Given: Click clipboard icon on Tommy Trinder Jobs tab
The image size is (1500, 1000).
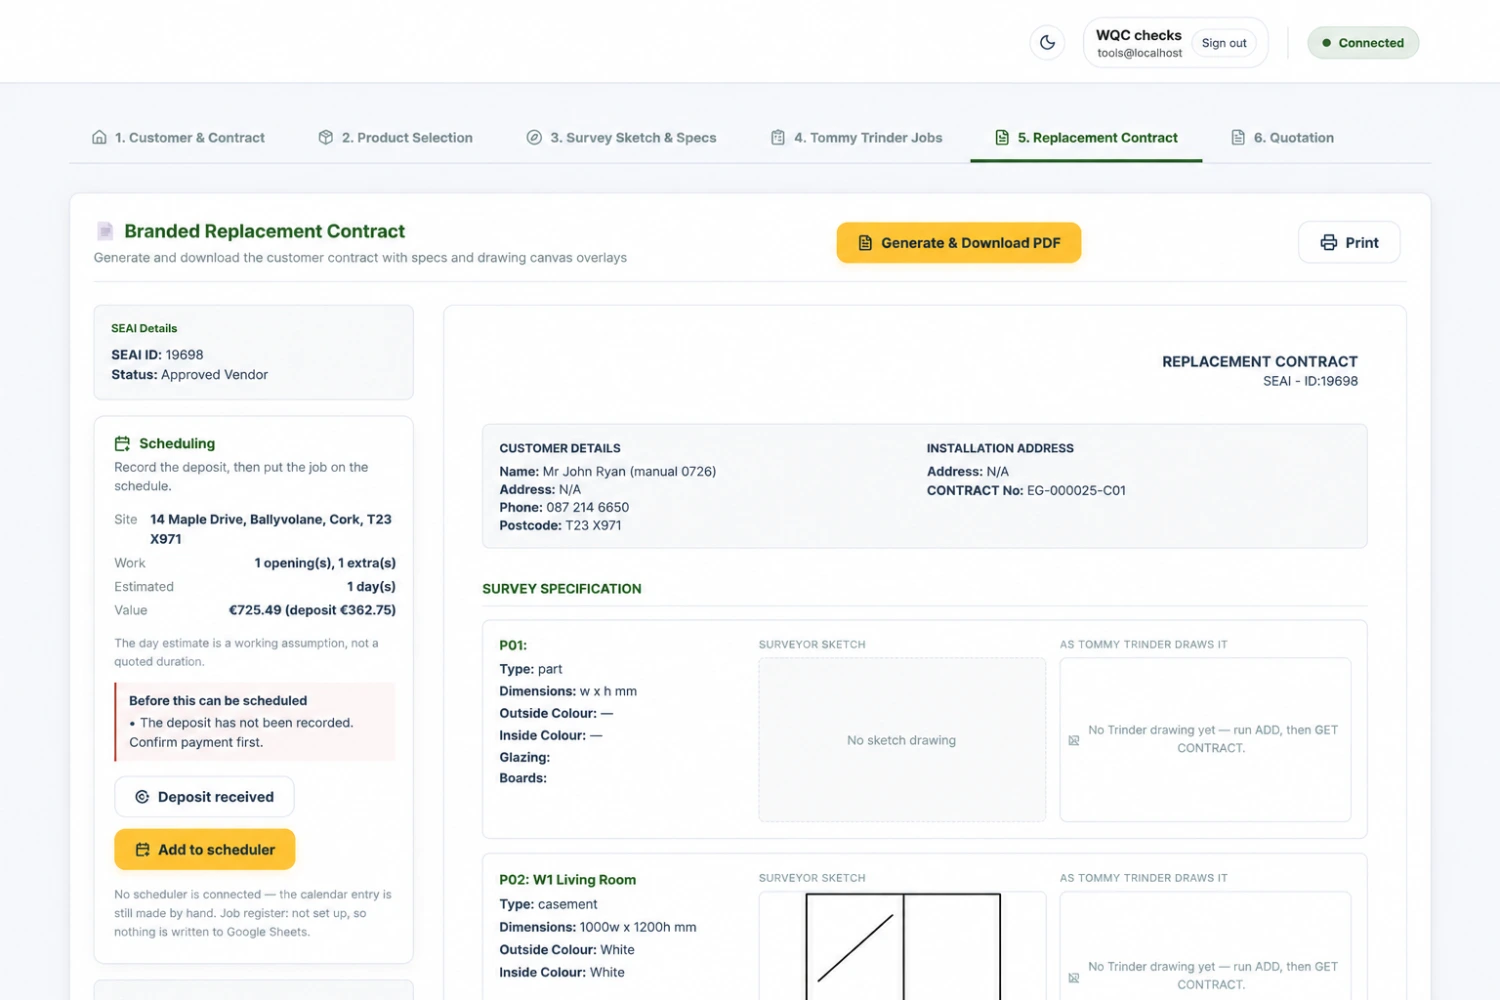Looking at the screenshot, I should coord(778,138).
